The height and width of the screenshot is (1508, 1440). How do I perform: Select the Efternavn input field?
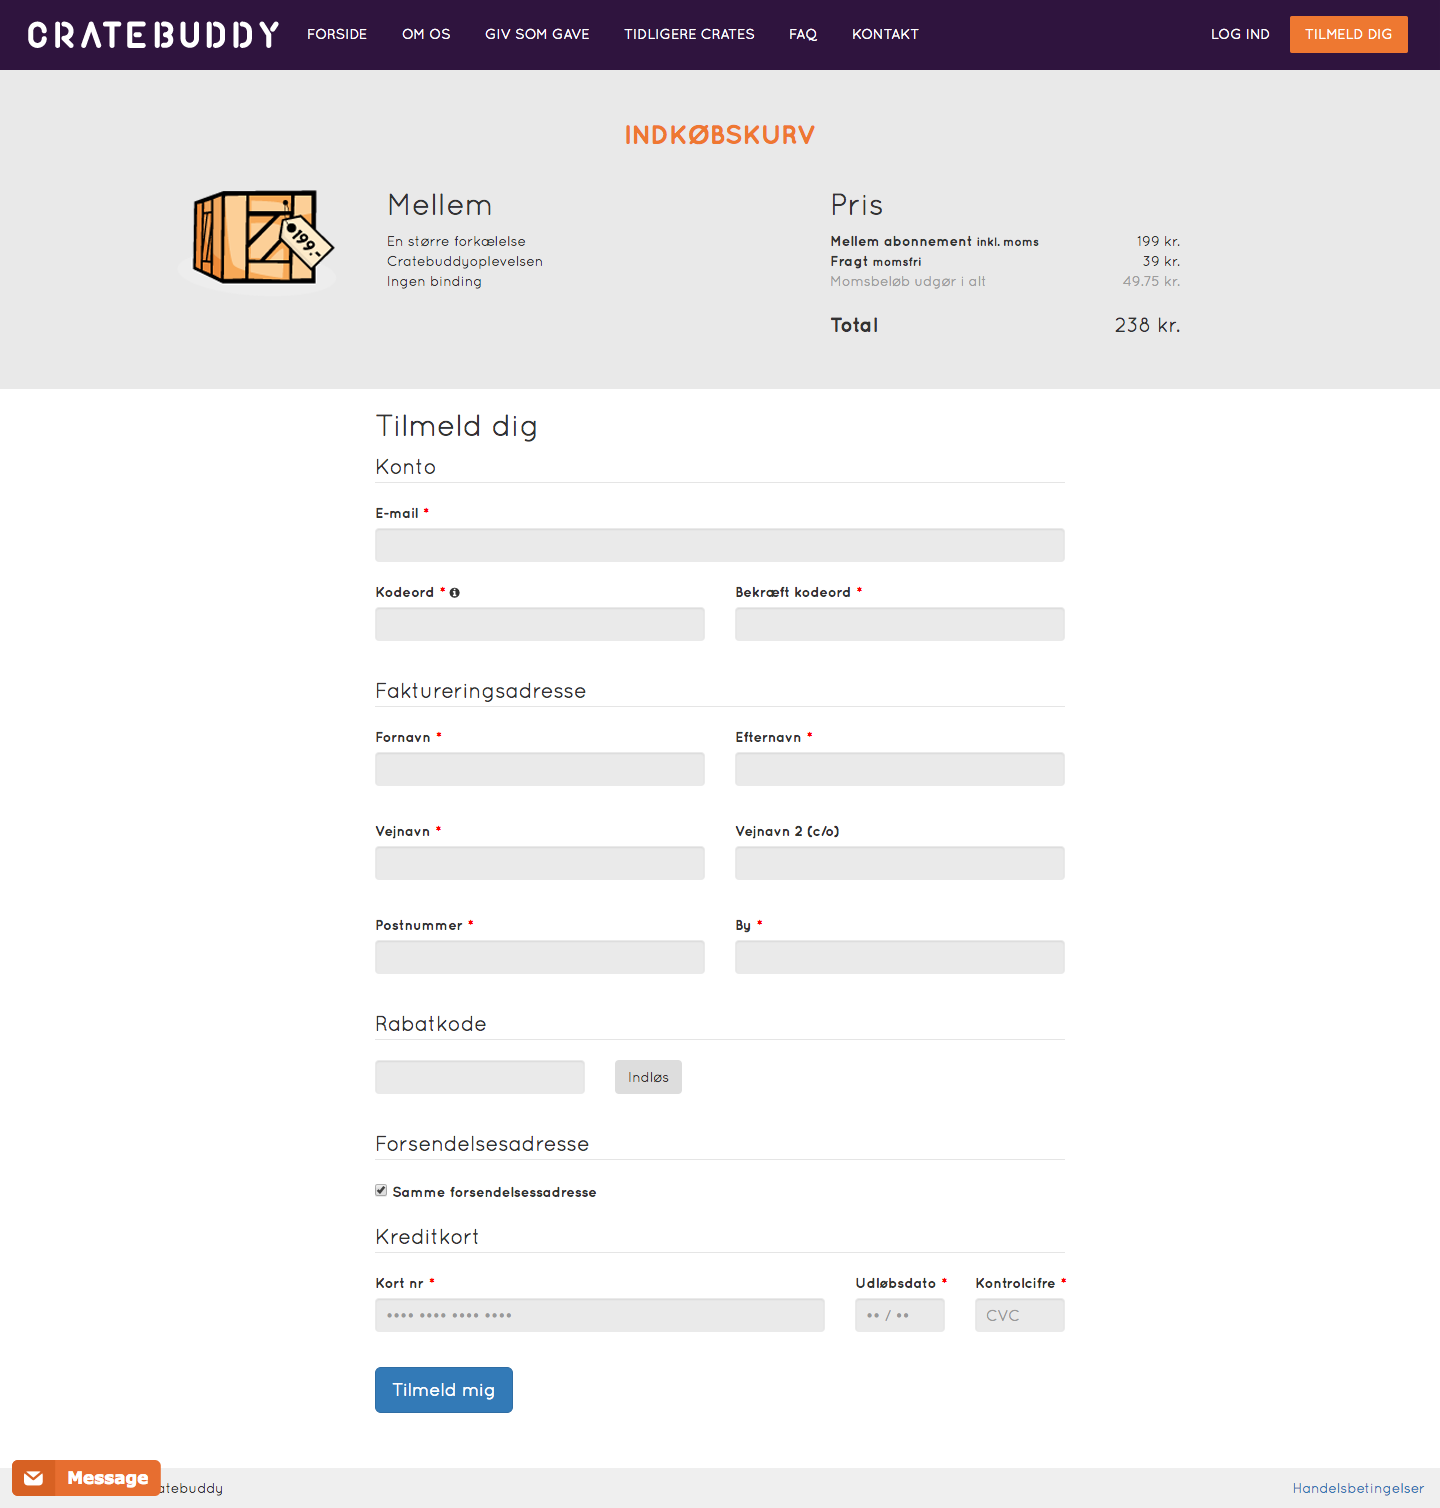(900, 769)
